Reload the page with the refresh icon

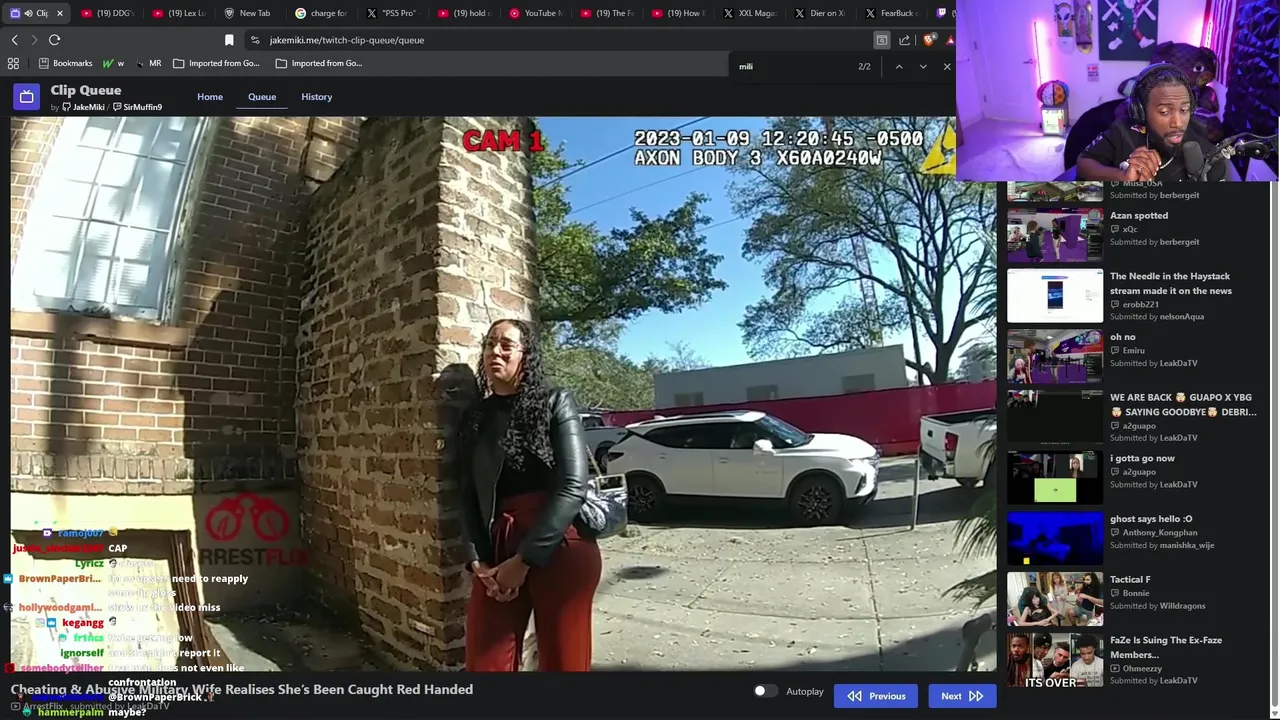(54, 40)
